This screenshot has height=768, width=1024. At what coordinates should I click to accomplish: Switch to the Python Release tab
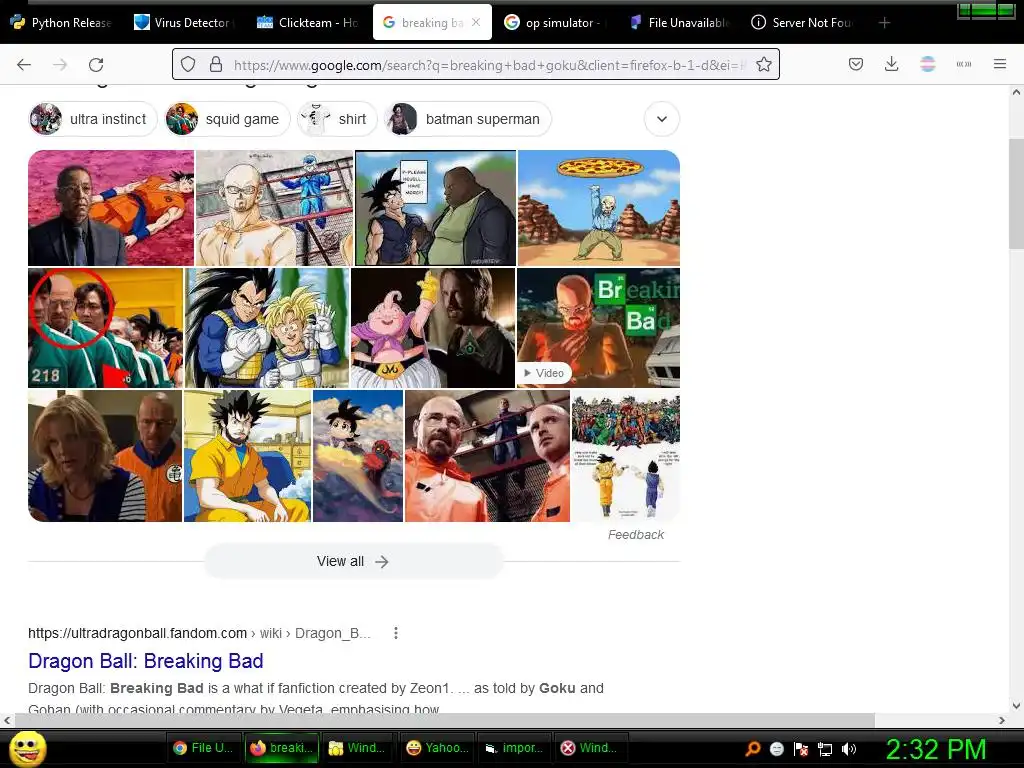(x=62, y=23)
